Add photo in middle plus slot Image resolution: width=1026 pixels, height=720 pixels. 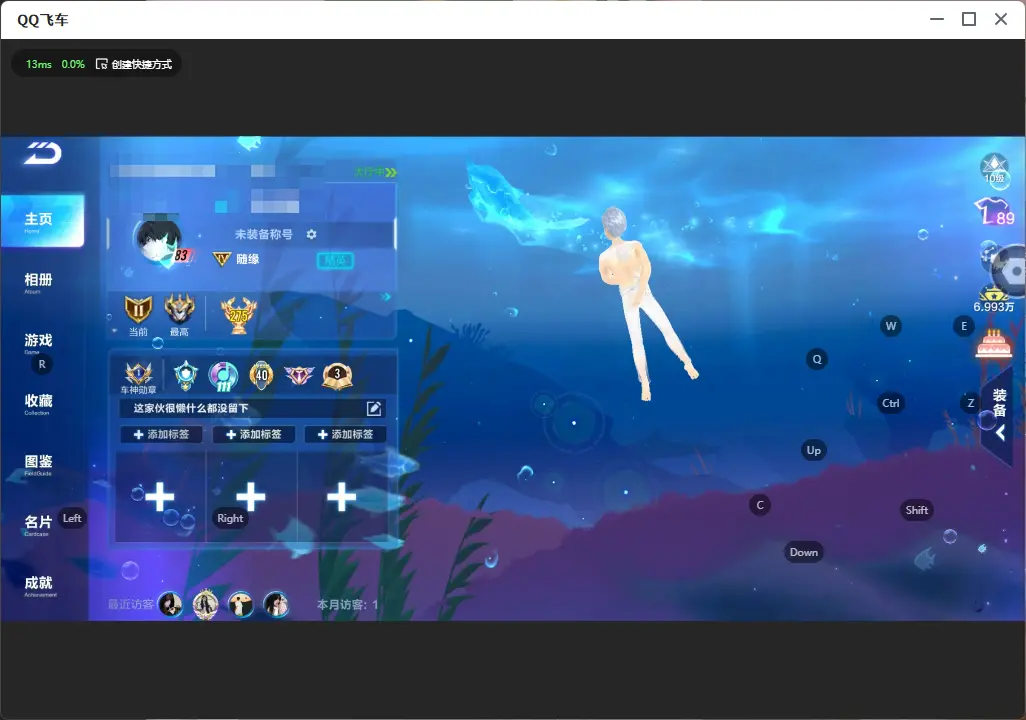point(251,497)
